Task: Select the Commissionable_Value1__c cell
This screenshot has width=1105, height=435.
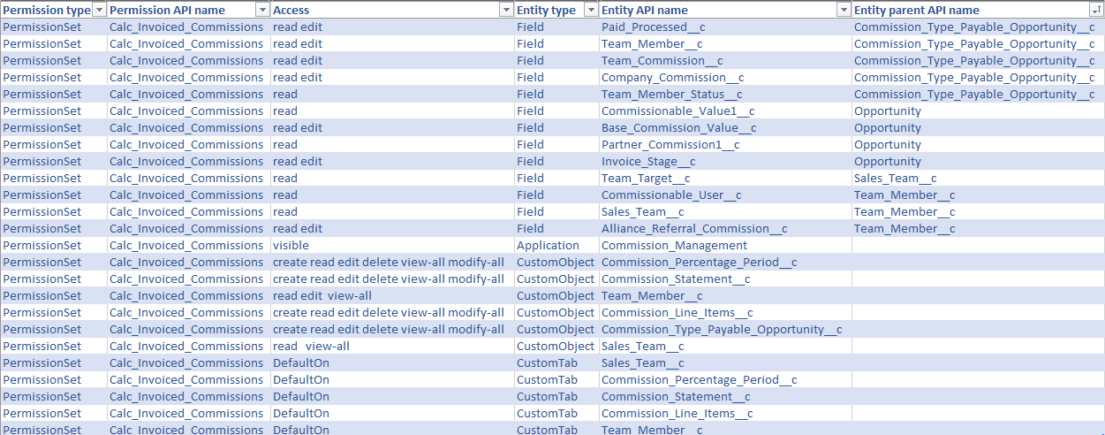Action: 678,111
